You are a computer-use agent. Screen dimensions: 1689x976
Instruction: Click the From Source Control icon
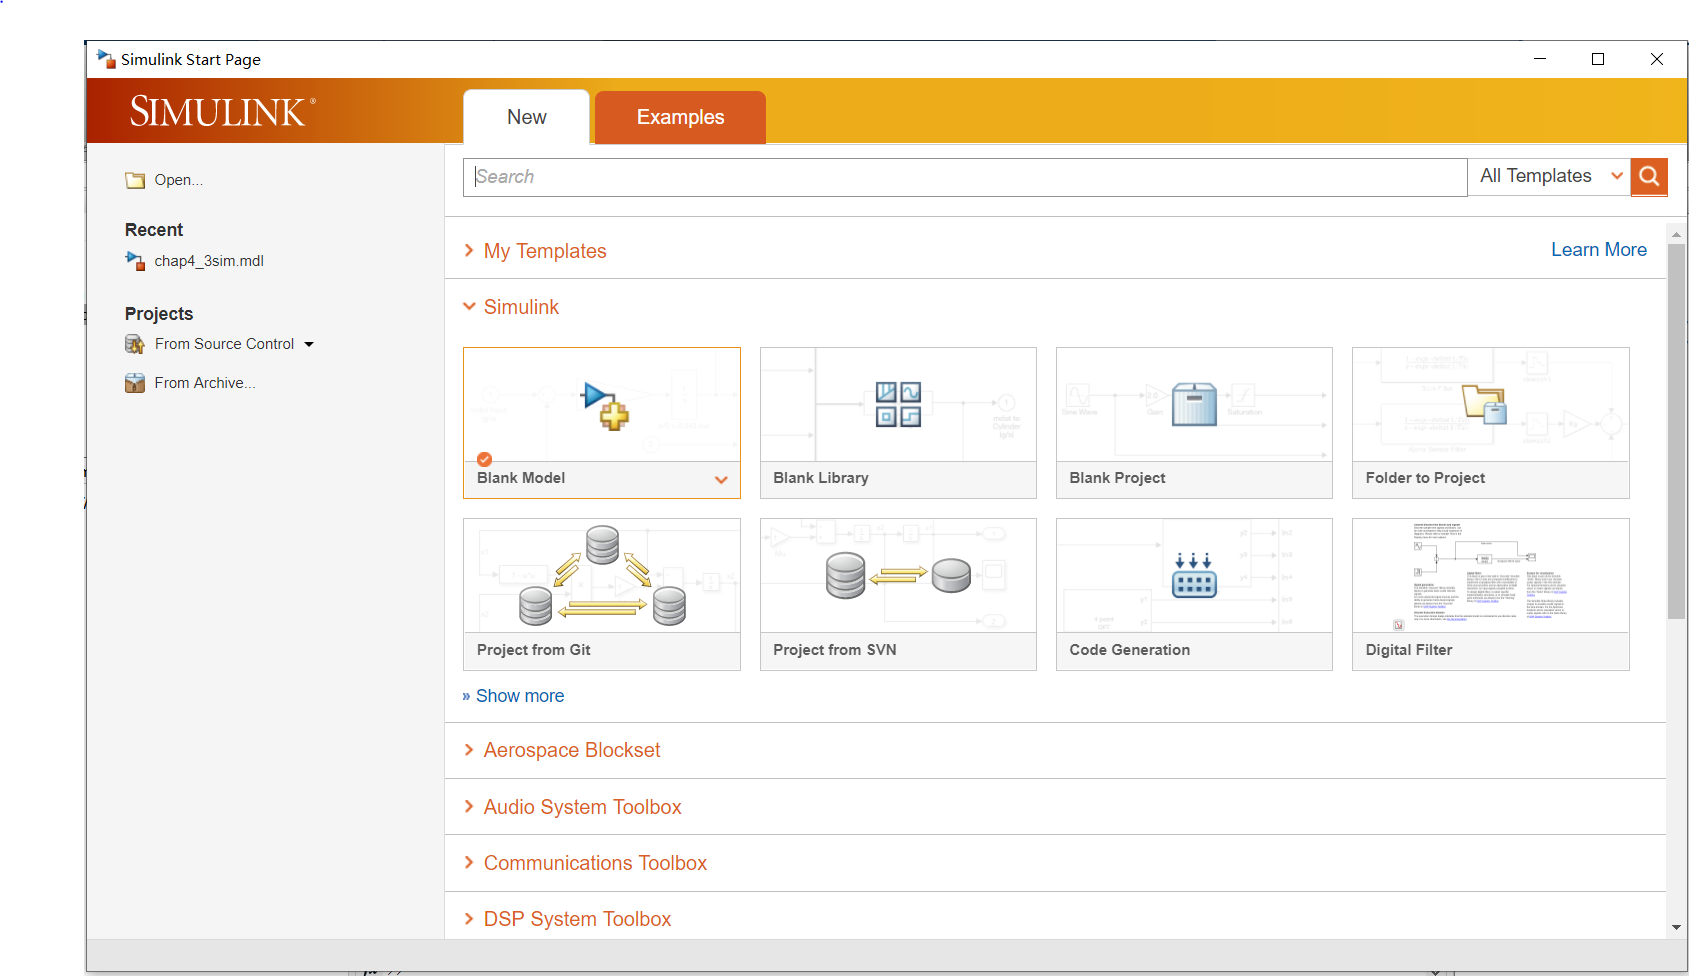135,344
